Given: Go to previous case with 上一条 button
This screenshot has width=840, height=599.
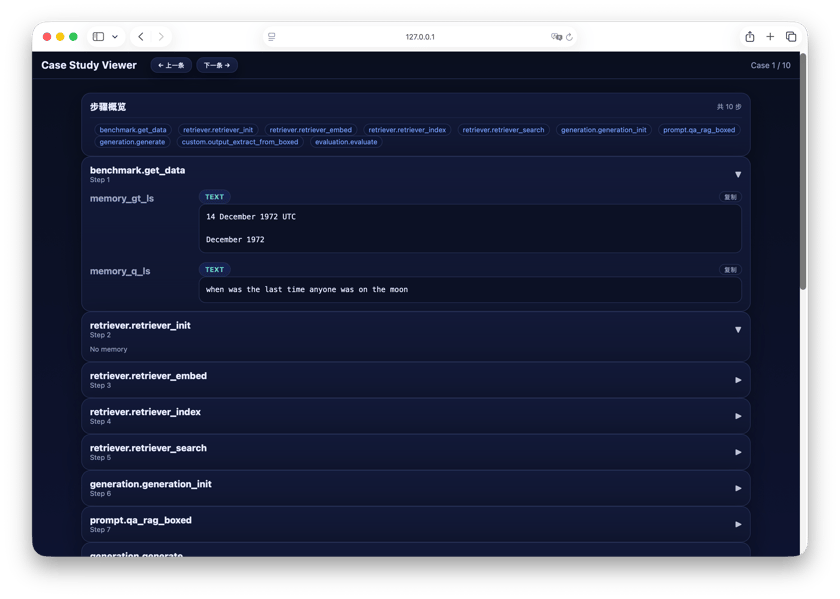Looking at the screenshot, I should coord(171,65).
